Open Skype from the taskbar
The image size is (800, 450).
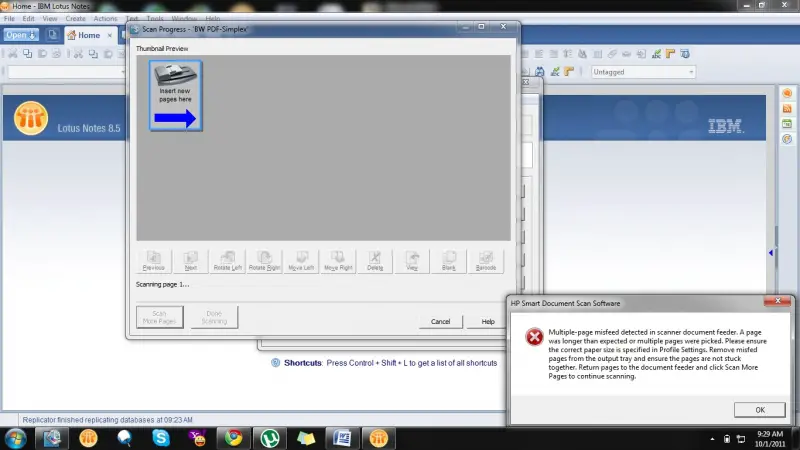161,438
